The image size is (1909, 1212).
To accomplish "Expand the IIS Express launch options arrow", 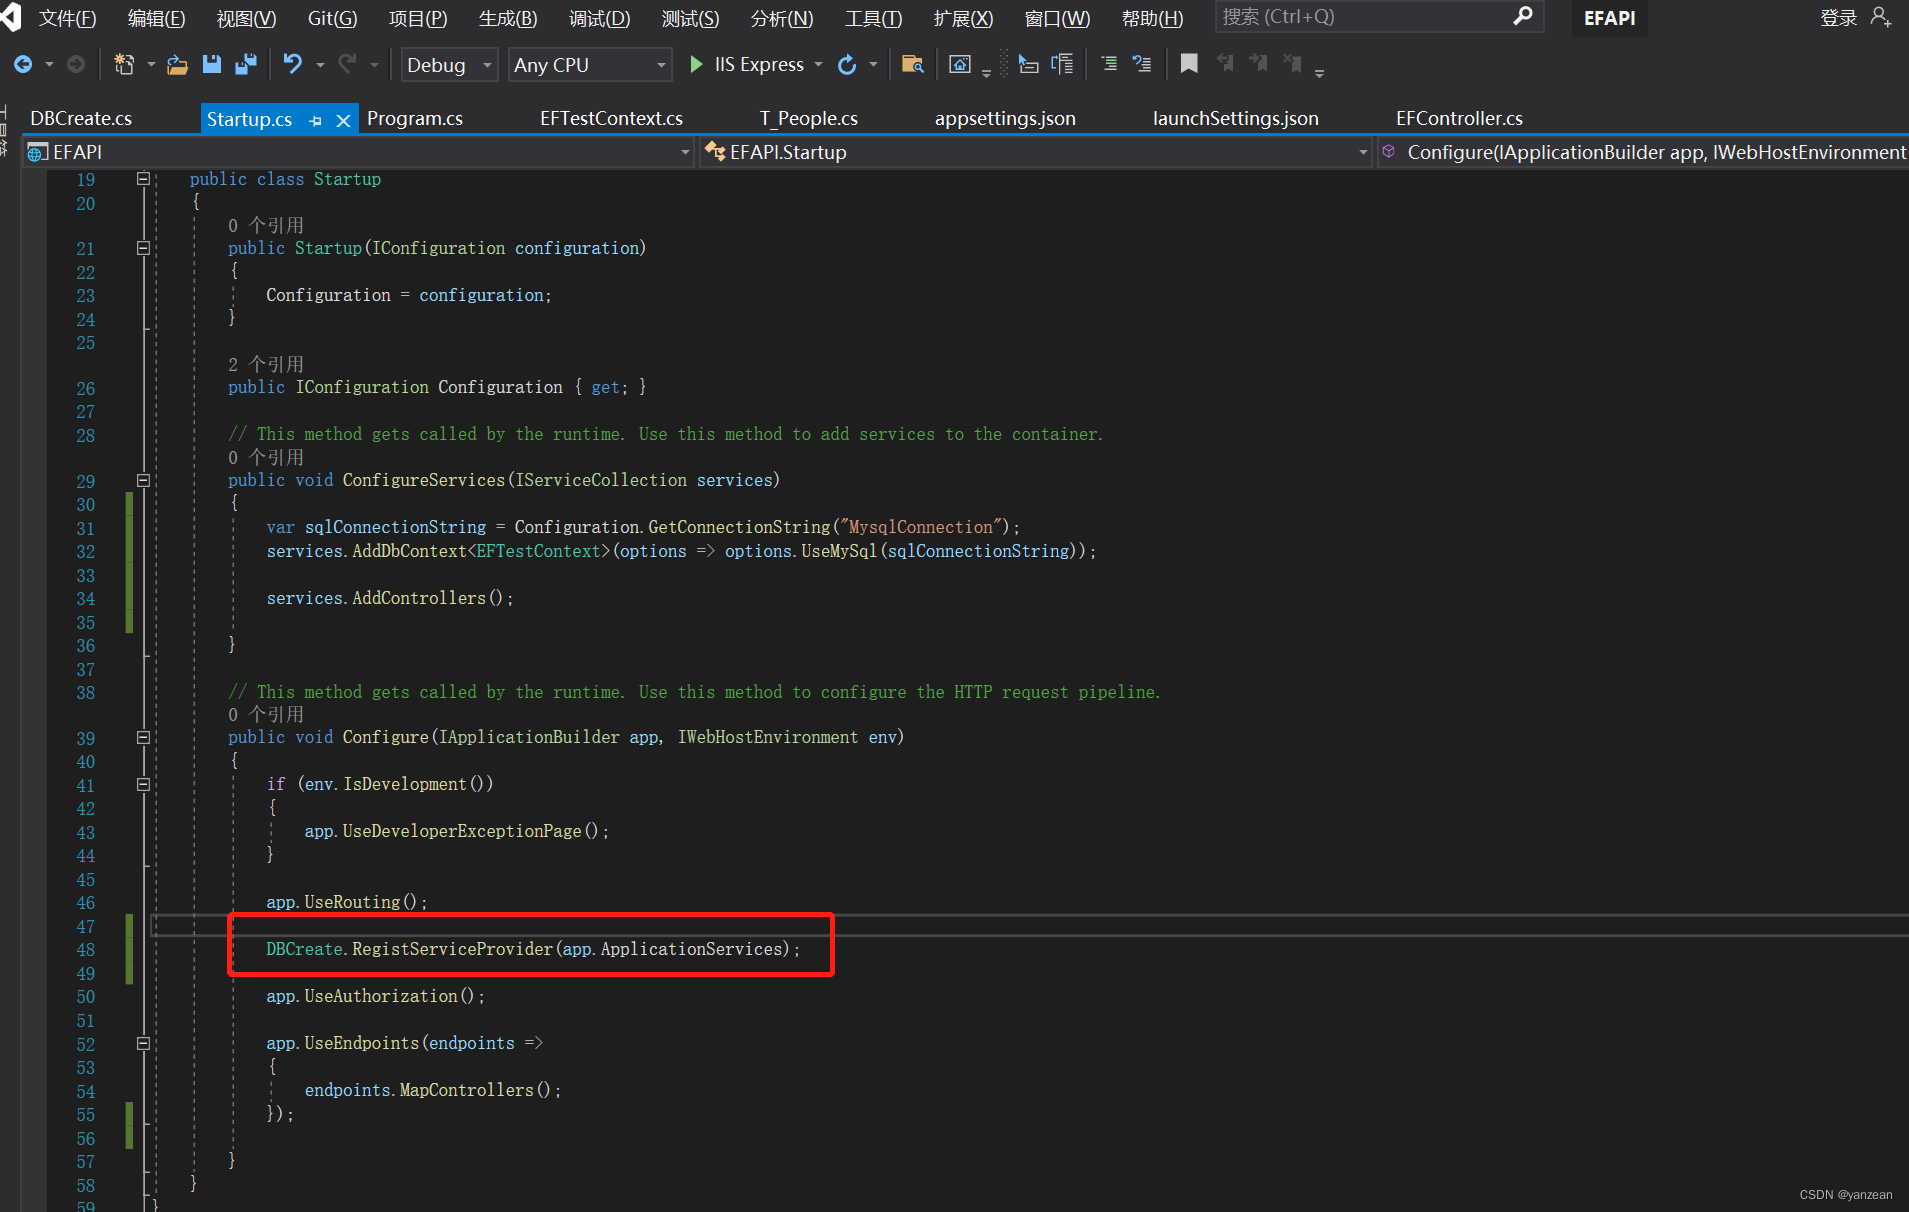I will tap(819, 65).
